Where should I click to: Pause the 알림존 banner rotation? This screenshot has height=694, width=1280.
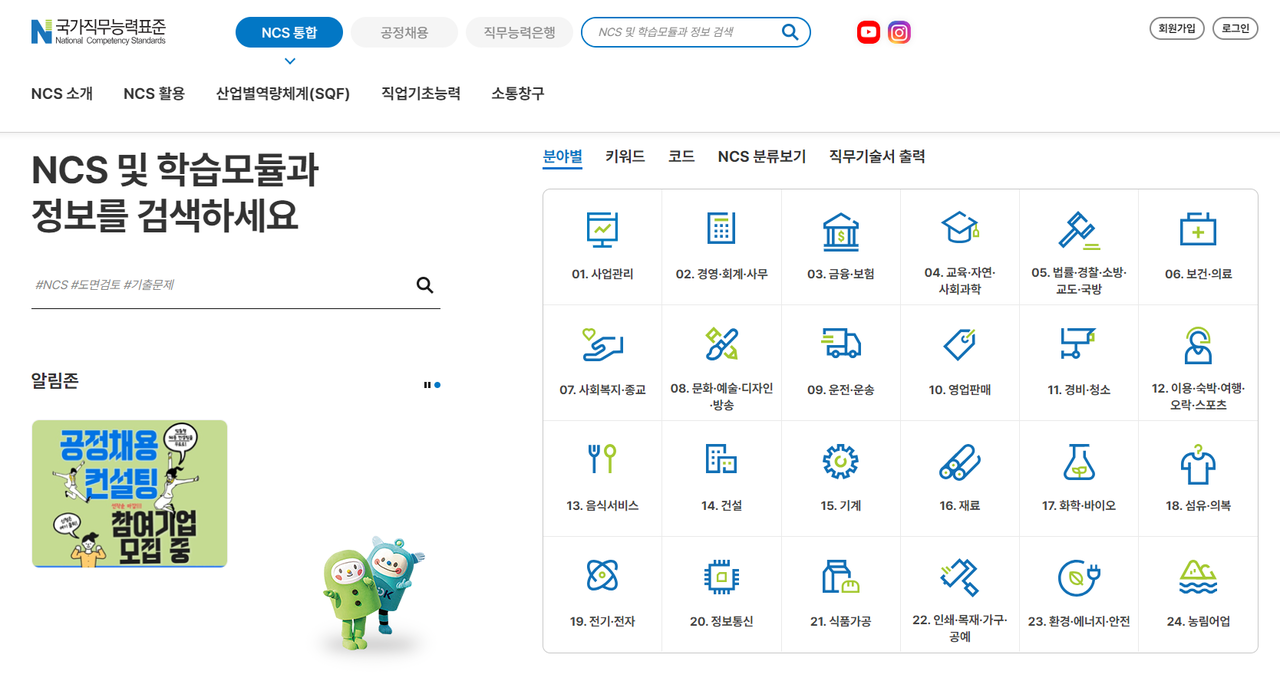(427, 384)
